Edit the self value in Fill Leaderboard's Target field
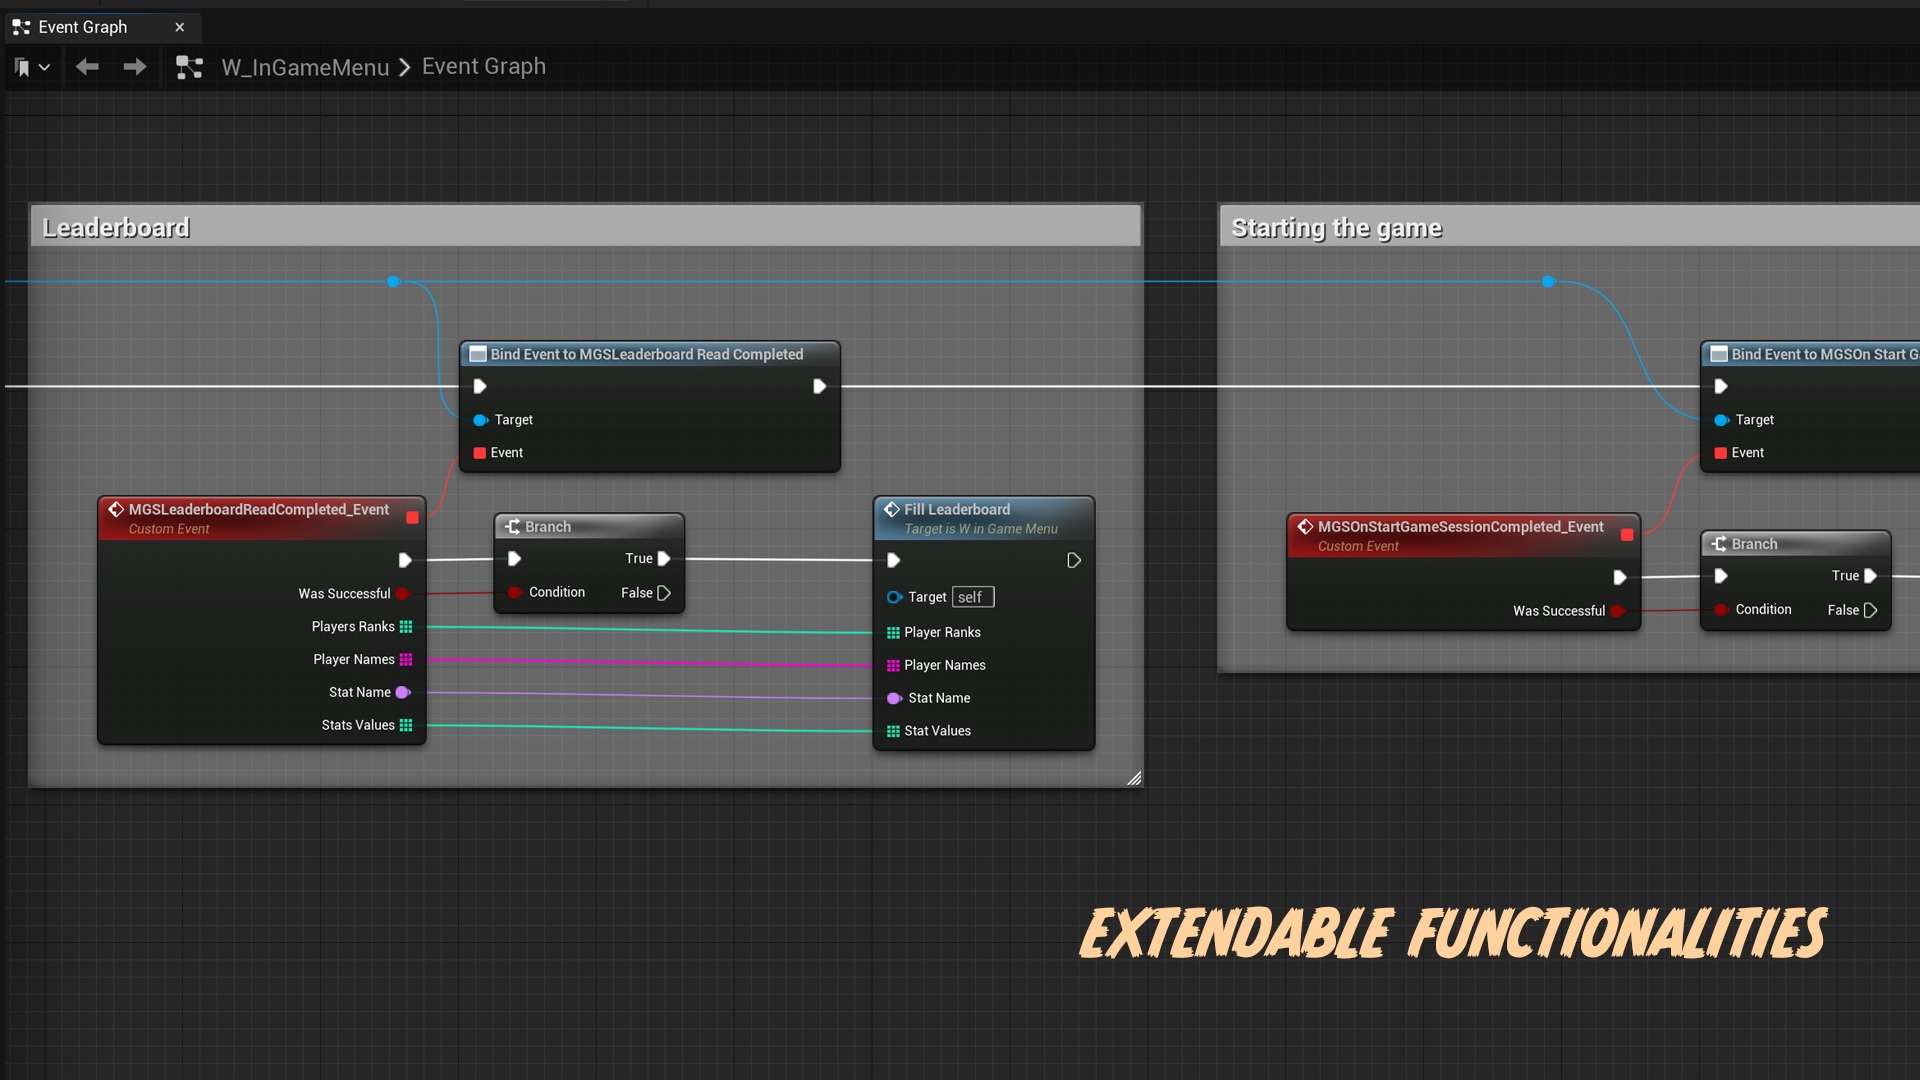The image size is (1920, 1080). pyautogui.click(x=971, y=596)
